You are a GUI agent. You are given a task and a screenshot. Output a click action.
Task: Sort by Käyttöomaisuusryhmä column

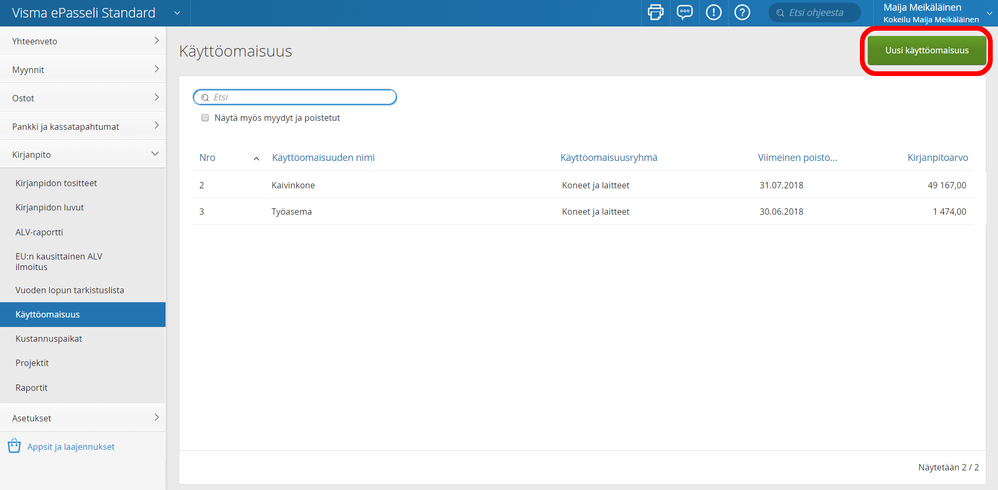(x=608, y=158)
